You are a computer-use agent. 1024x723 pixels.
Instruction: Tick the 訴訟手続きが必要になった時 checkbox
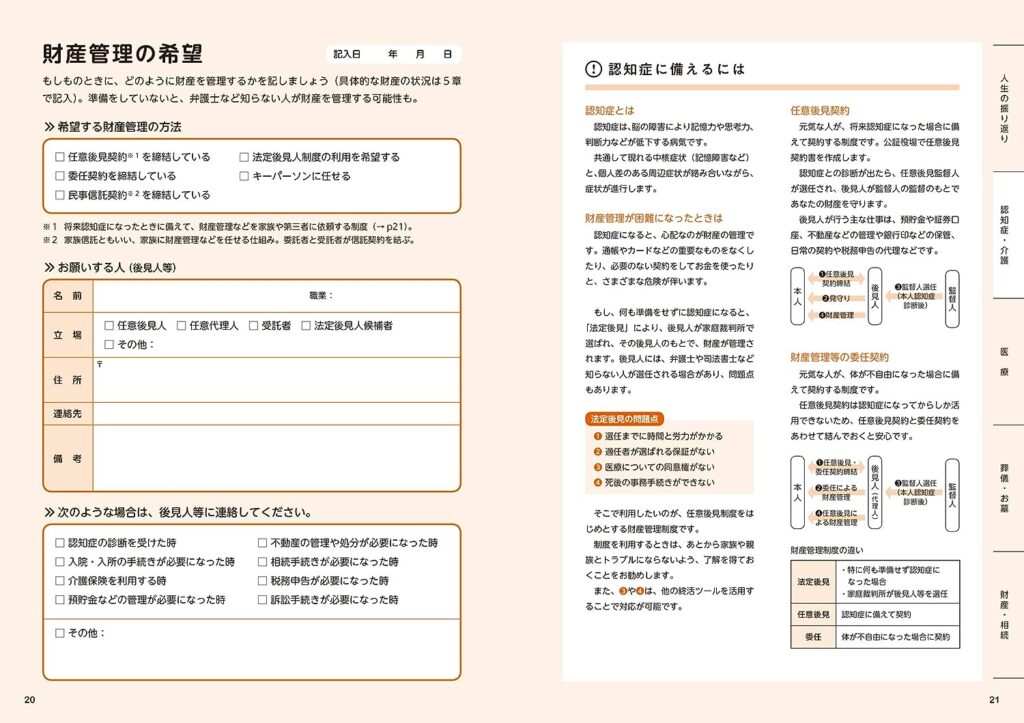(263, 600)
